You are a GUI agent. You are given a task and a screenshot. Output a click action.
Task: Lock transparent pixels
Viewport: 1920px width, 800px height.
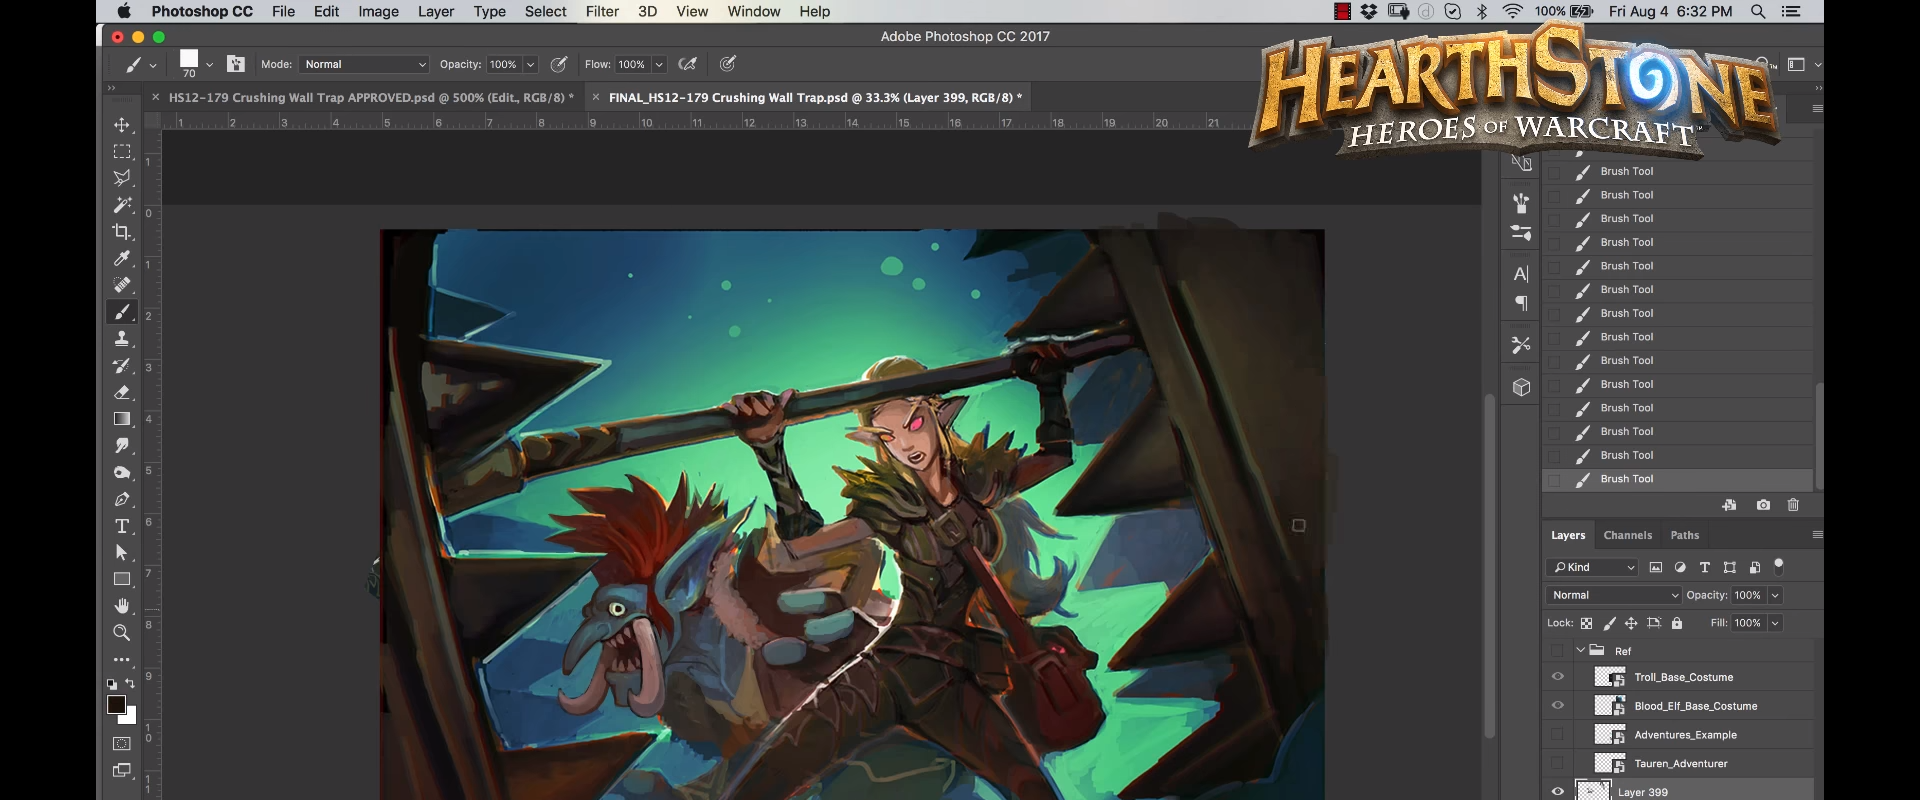pyautogui.click(x=1586, y=623)
